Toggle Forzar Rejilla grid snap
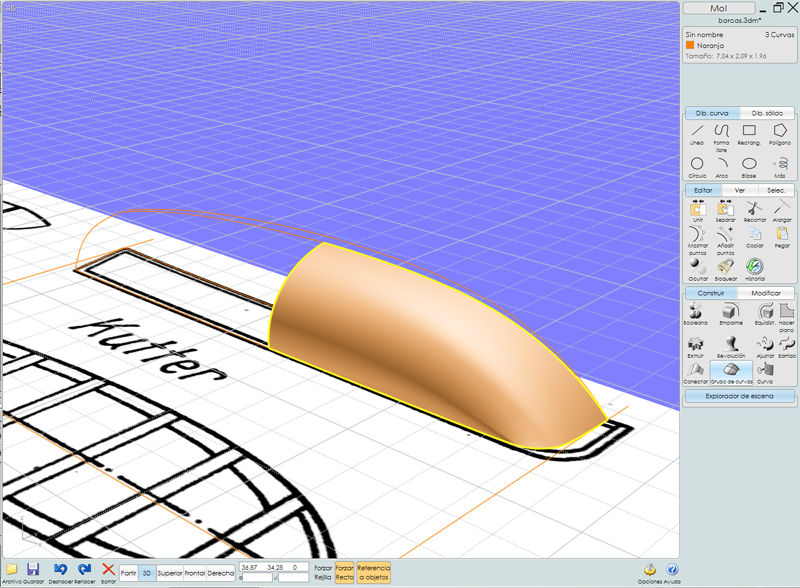The width and height of the screenshot is (800, 588). click(x=323, y=572)
